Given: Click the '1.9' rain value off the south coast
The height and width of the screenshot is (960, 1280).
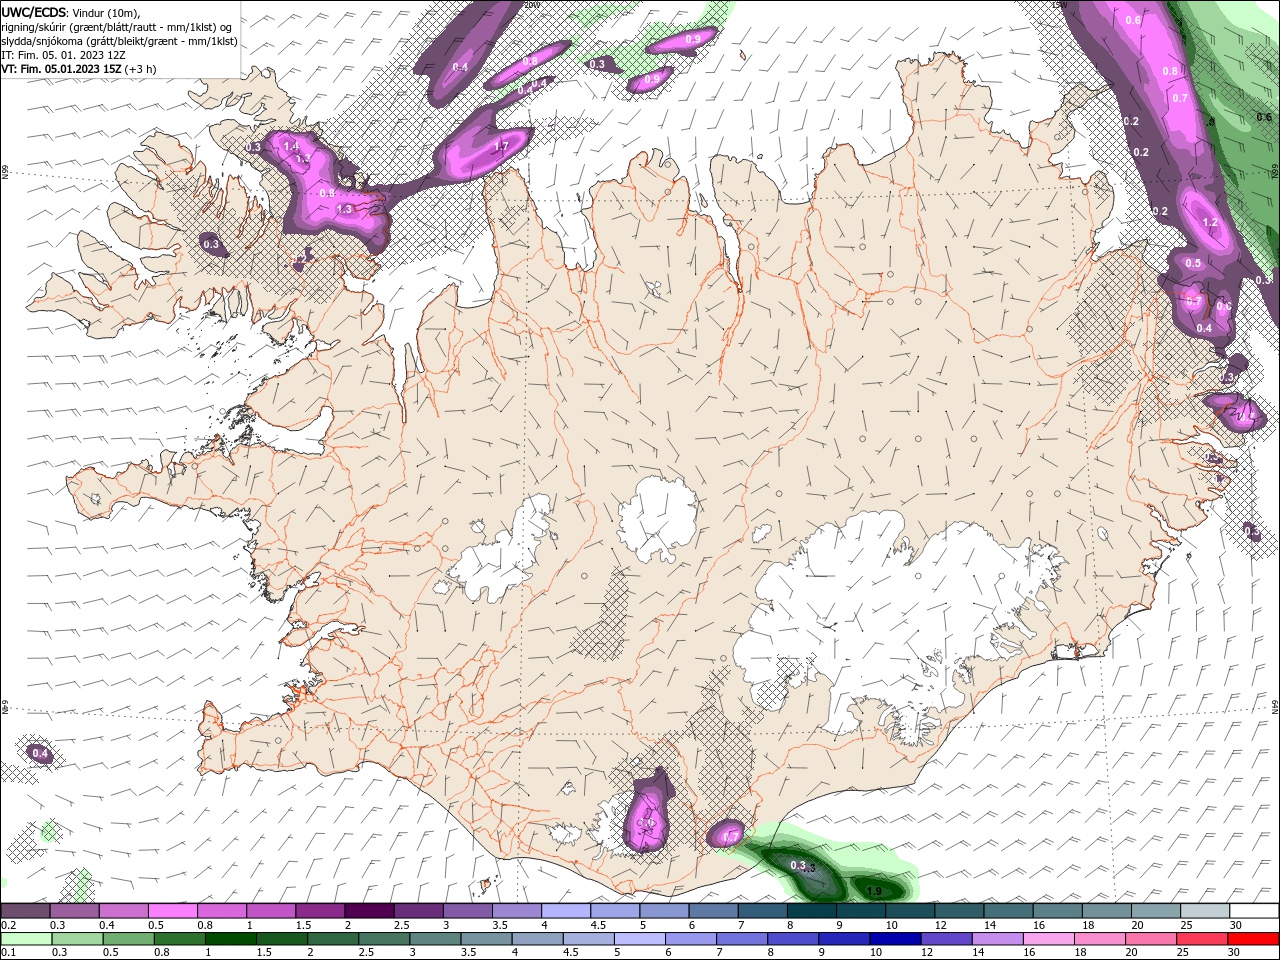Looking at the screenshot, I should (873, 891).
